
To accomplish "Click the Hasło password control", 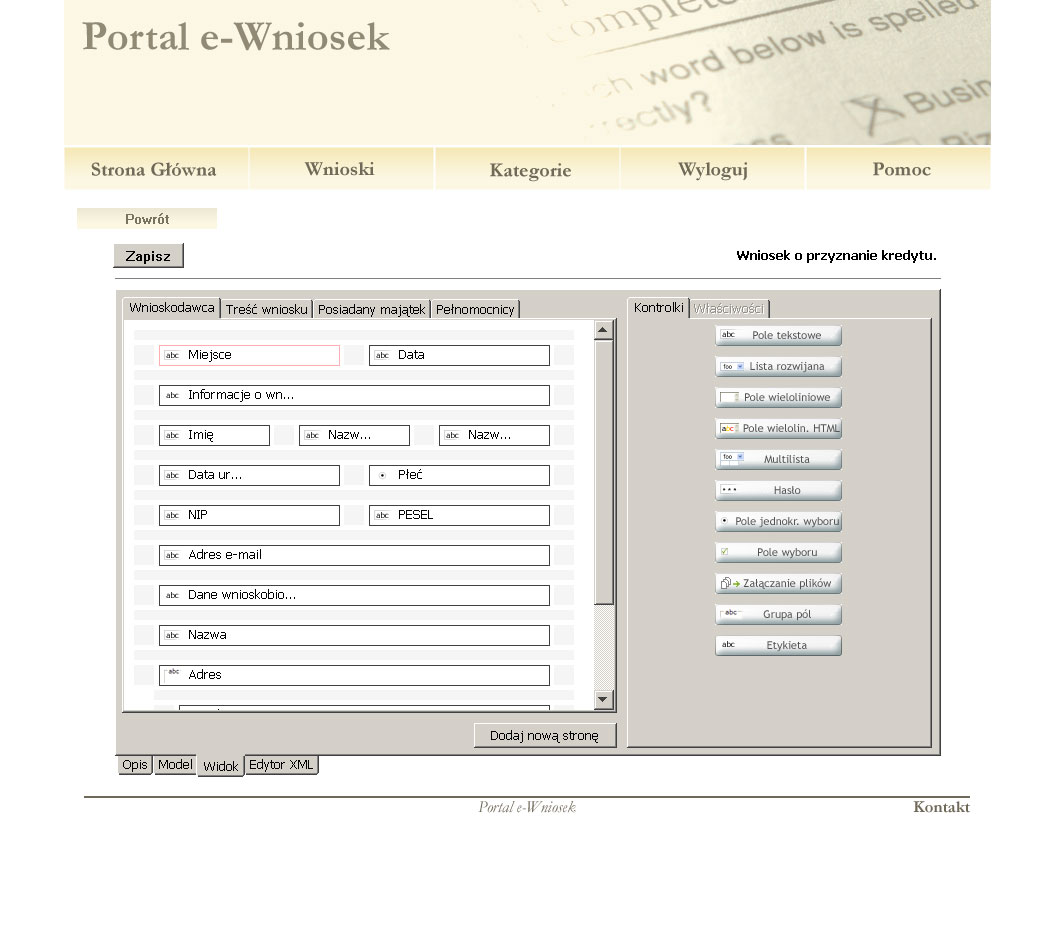I will [x=778, y=490].
